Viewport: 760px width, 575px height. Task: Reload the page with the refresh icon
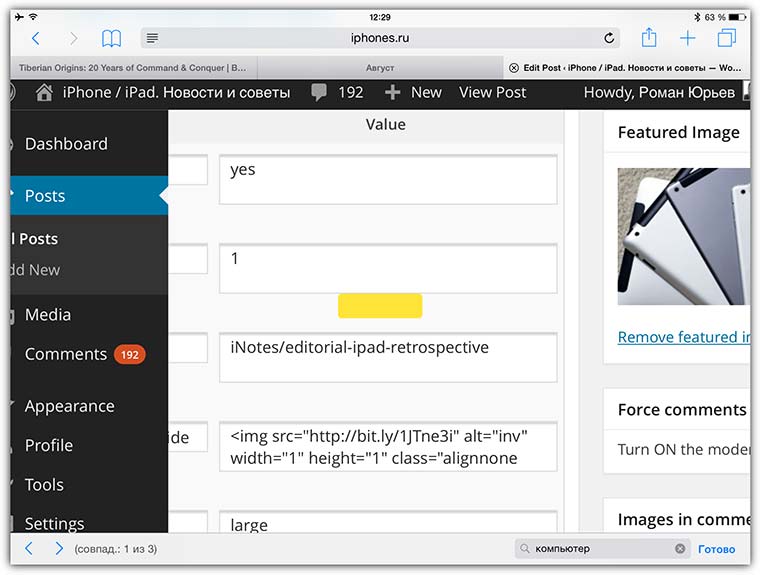pyautogui.click(x=609, y=38)
